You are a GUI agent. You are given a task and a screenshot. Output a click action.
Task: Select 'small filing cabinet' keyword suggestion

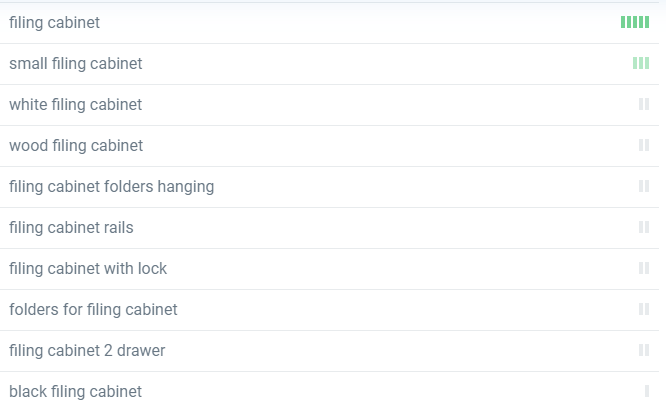pyautogui.click(x=76, y=63)
